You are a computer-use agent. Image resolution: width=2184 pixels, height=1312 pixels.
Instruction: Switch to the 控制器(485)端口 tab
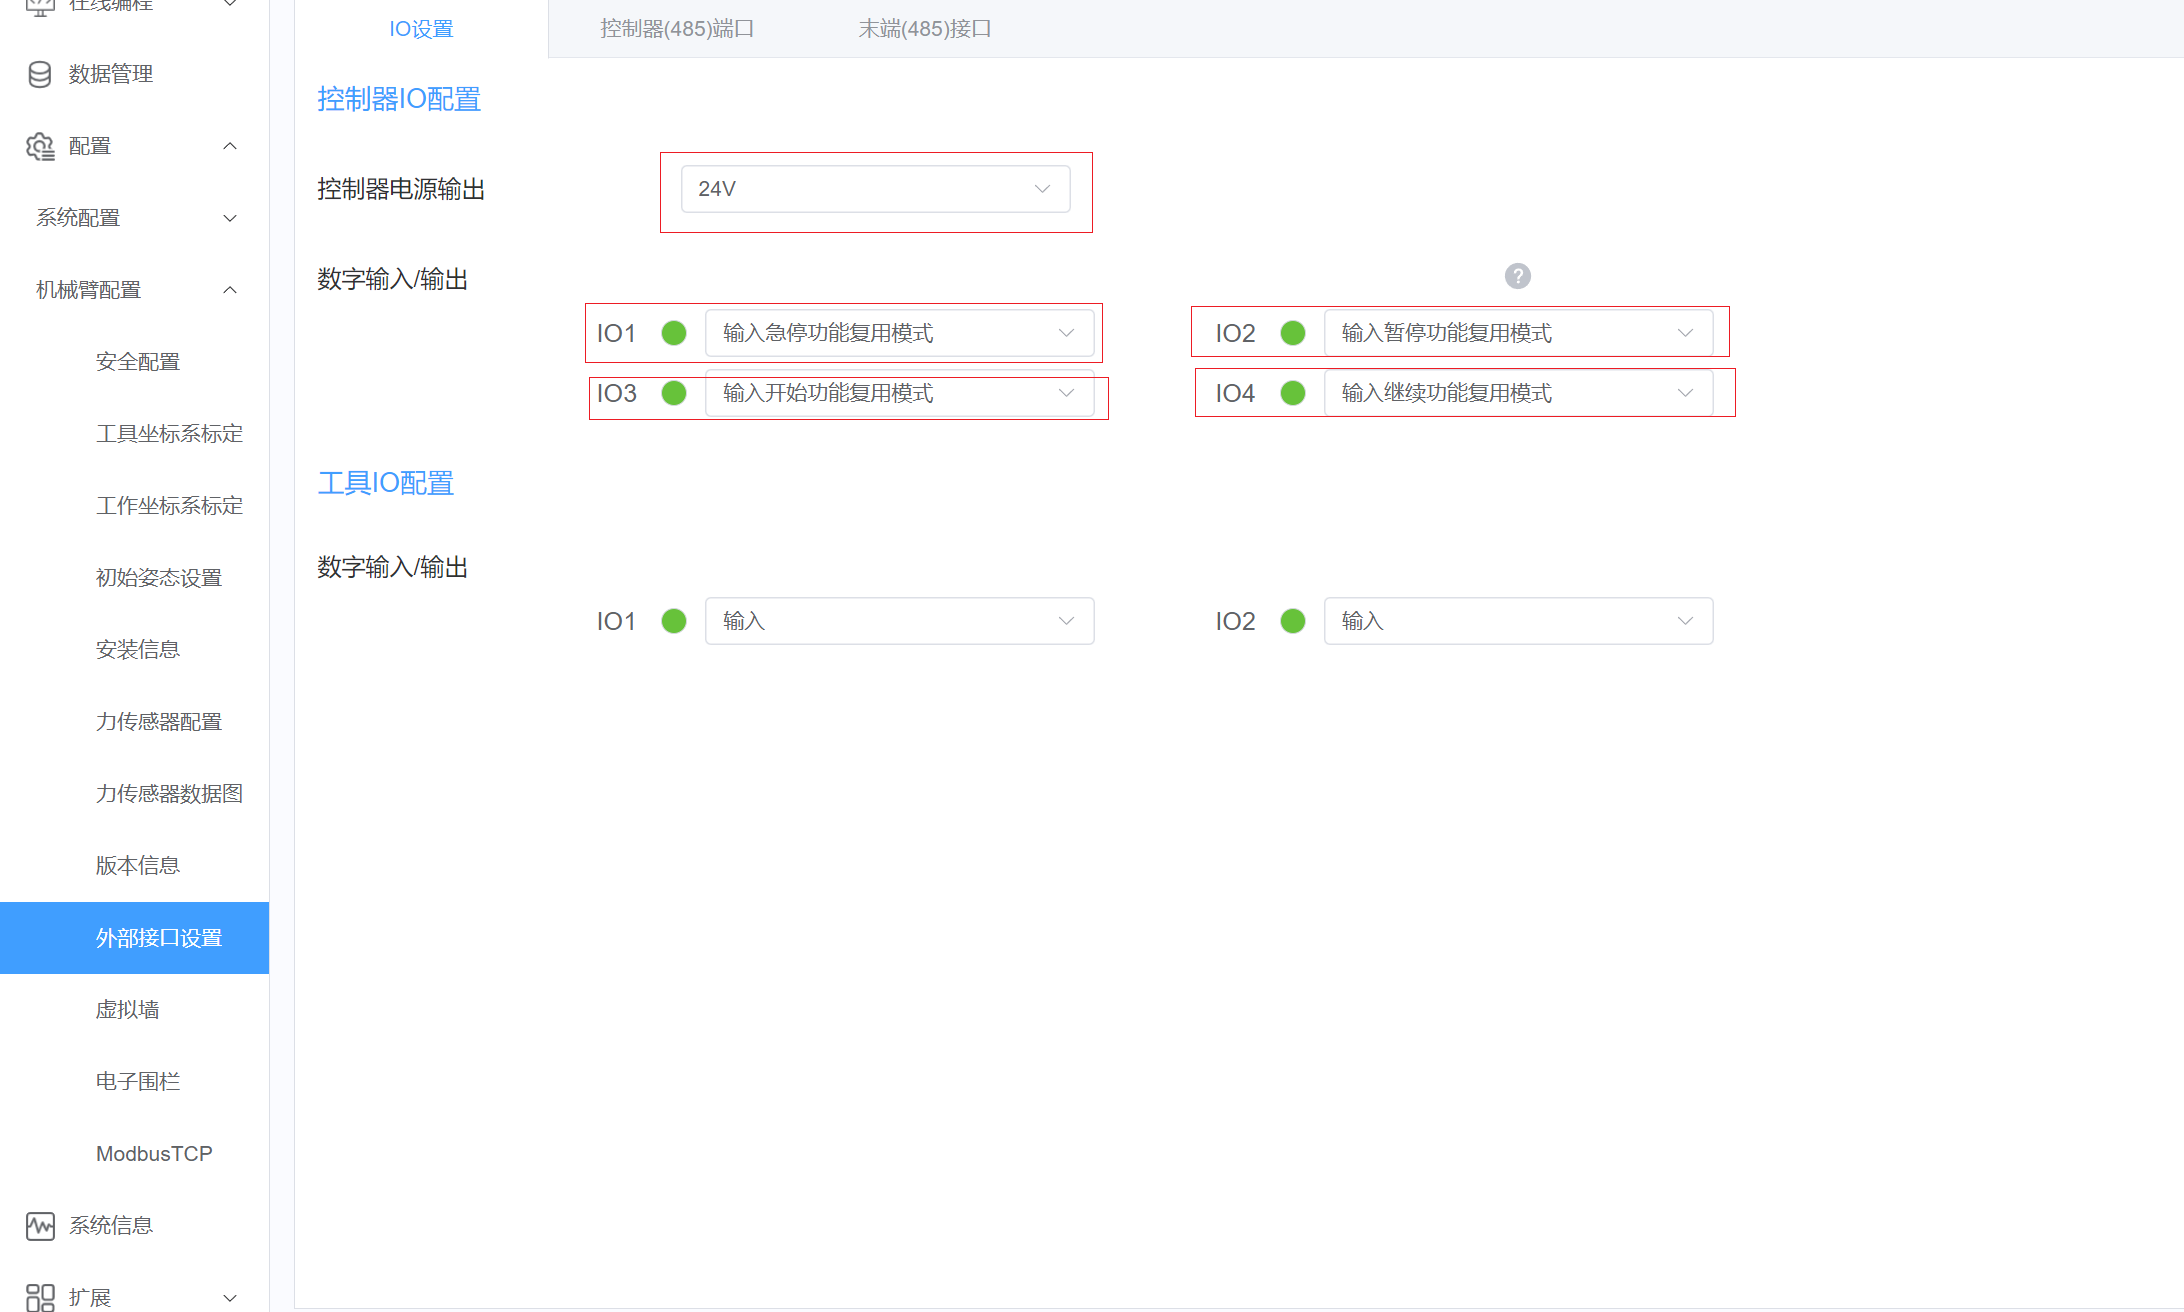[677, 29]
